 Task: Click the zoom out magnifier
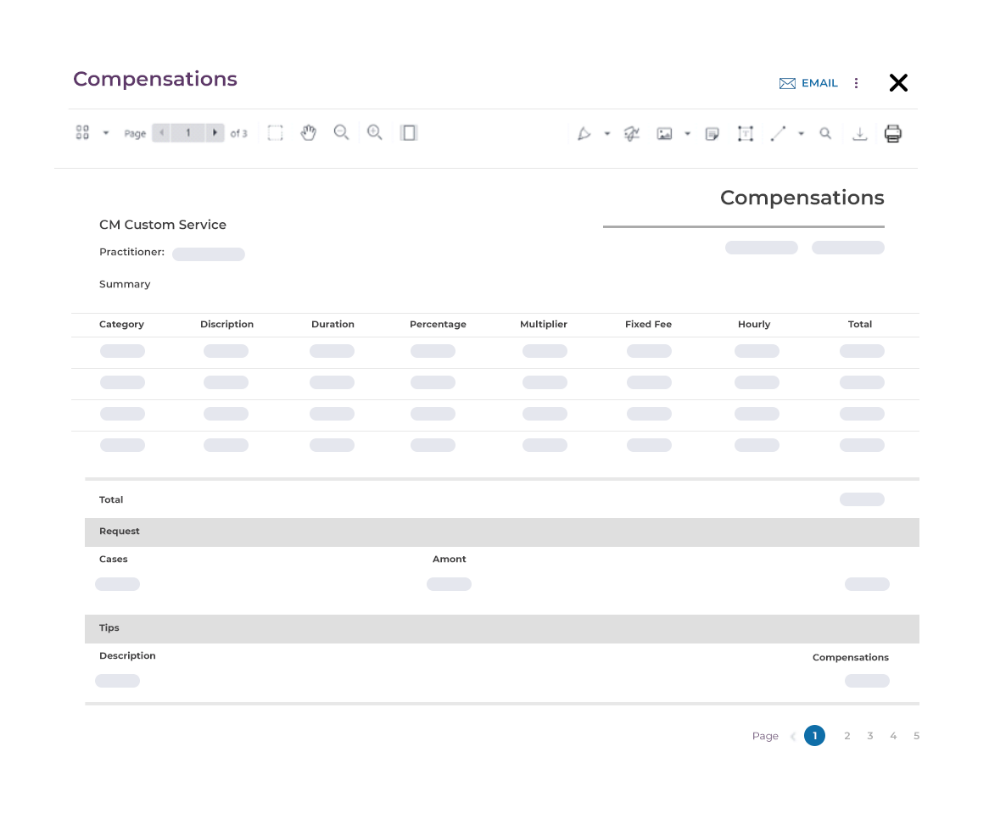coord(341,133)
